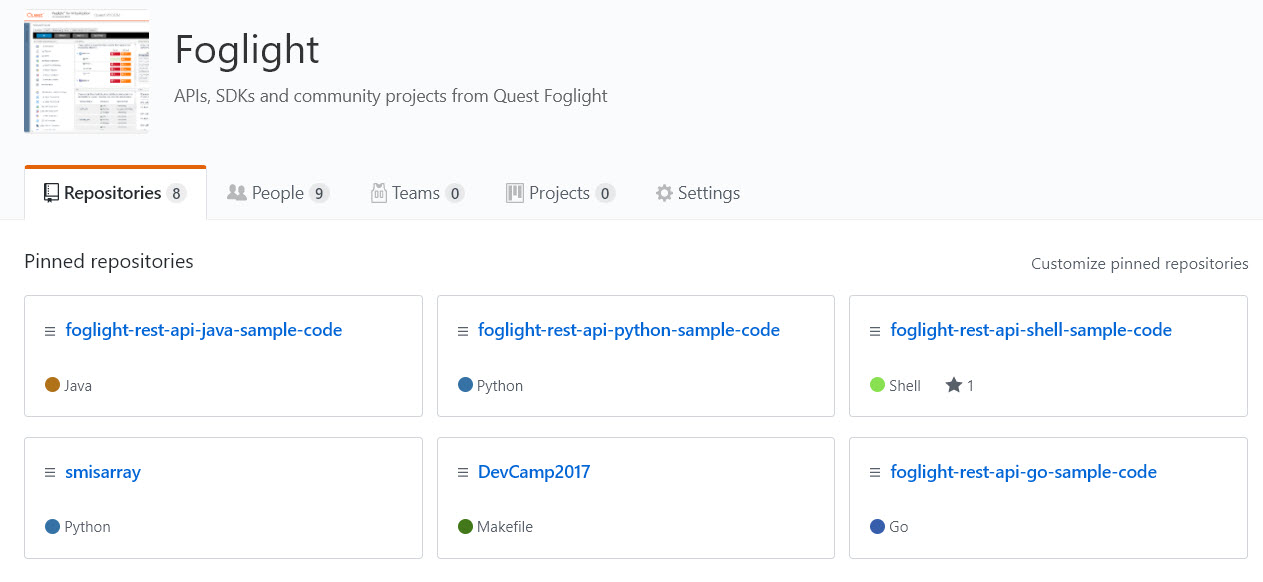Click the Shell language label
Screen dimensions: 1263x582
pyautogui.click(x=905, y=386)
